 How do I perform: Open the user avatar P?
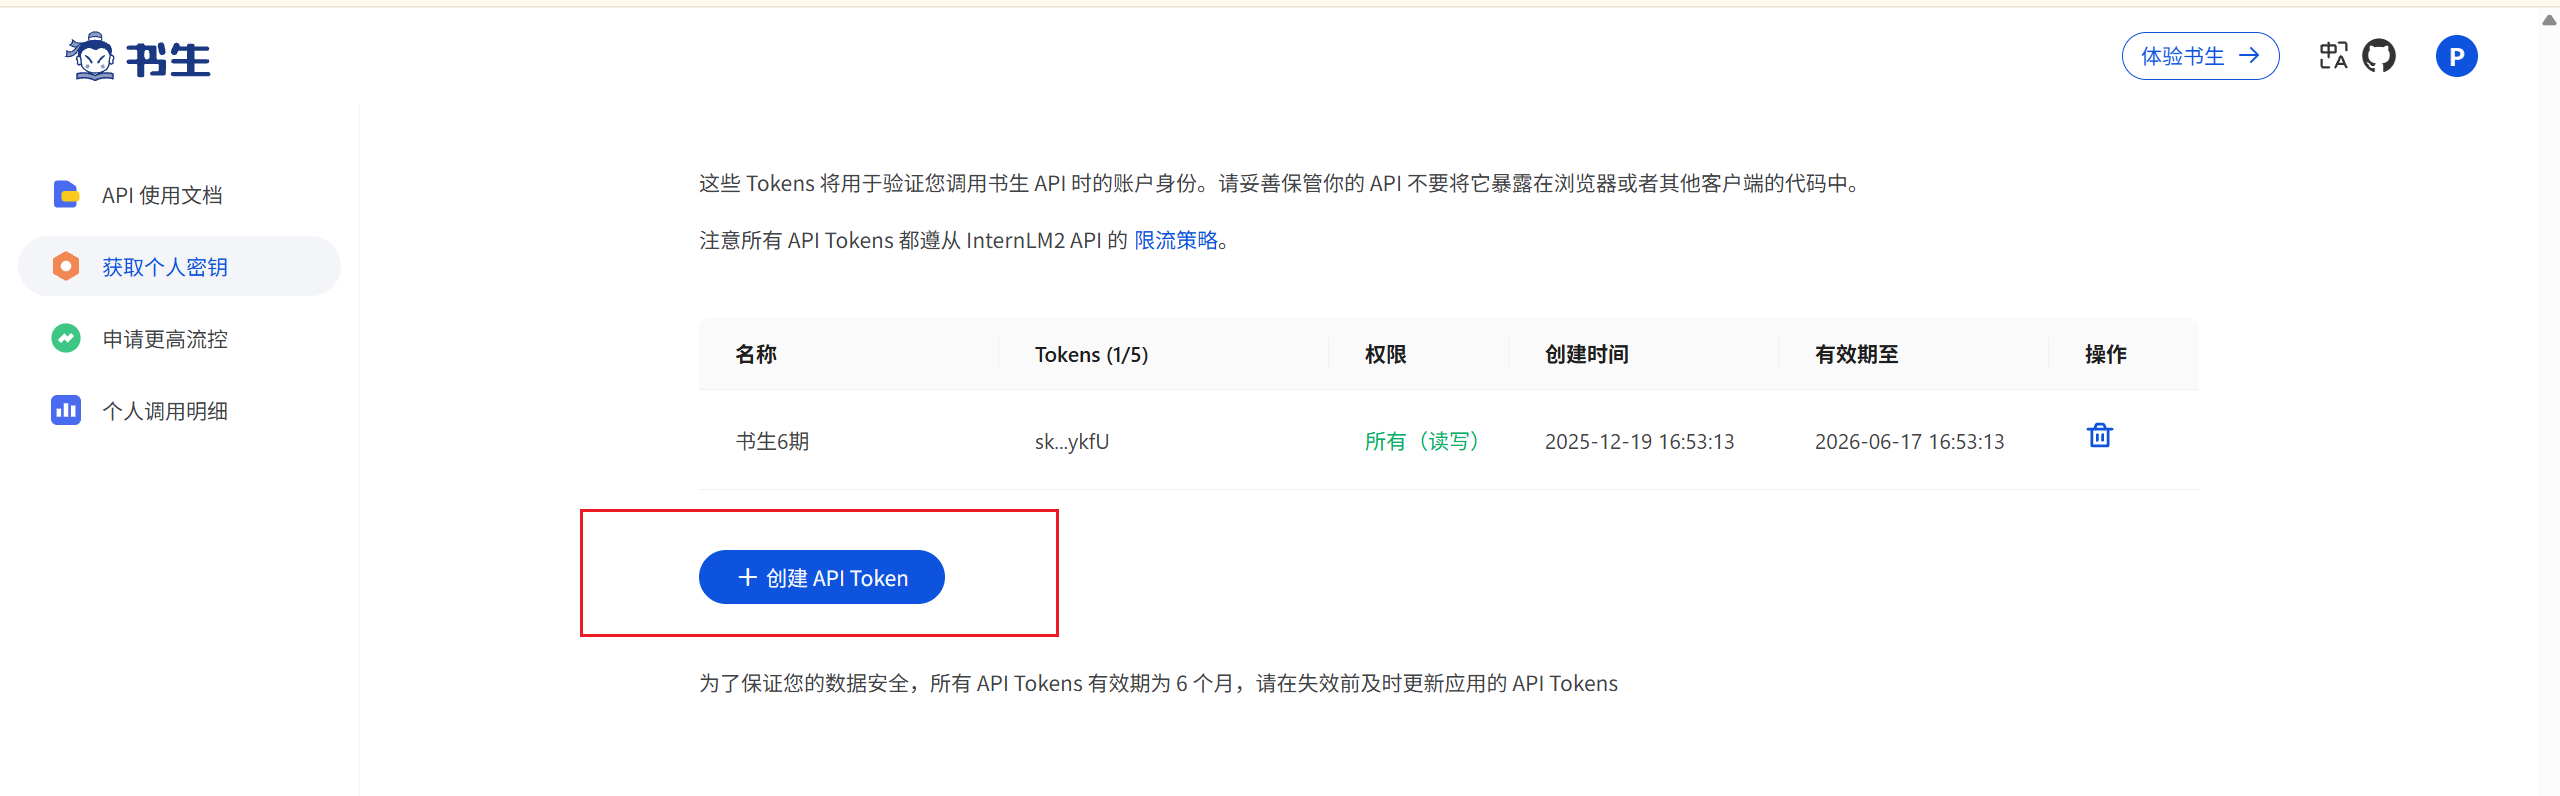[x=2456, y=56]
